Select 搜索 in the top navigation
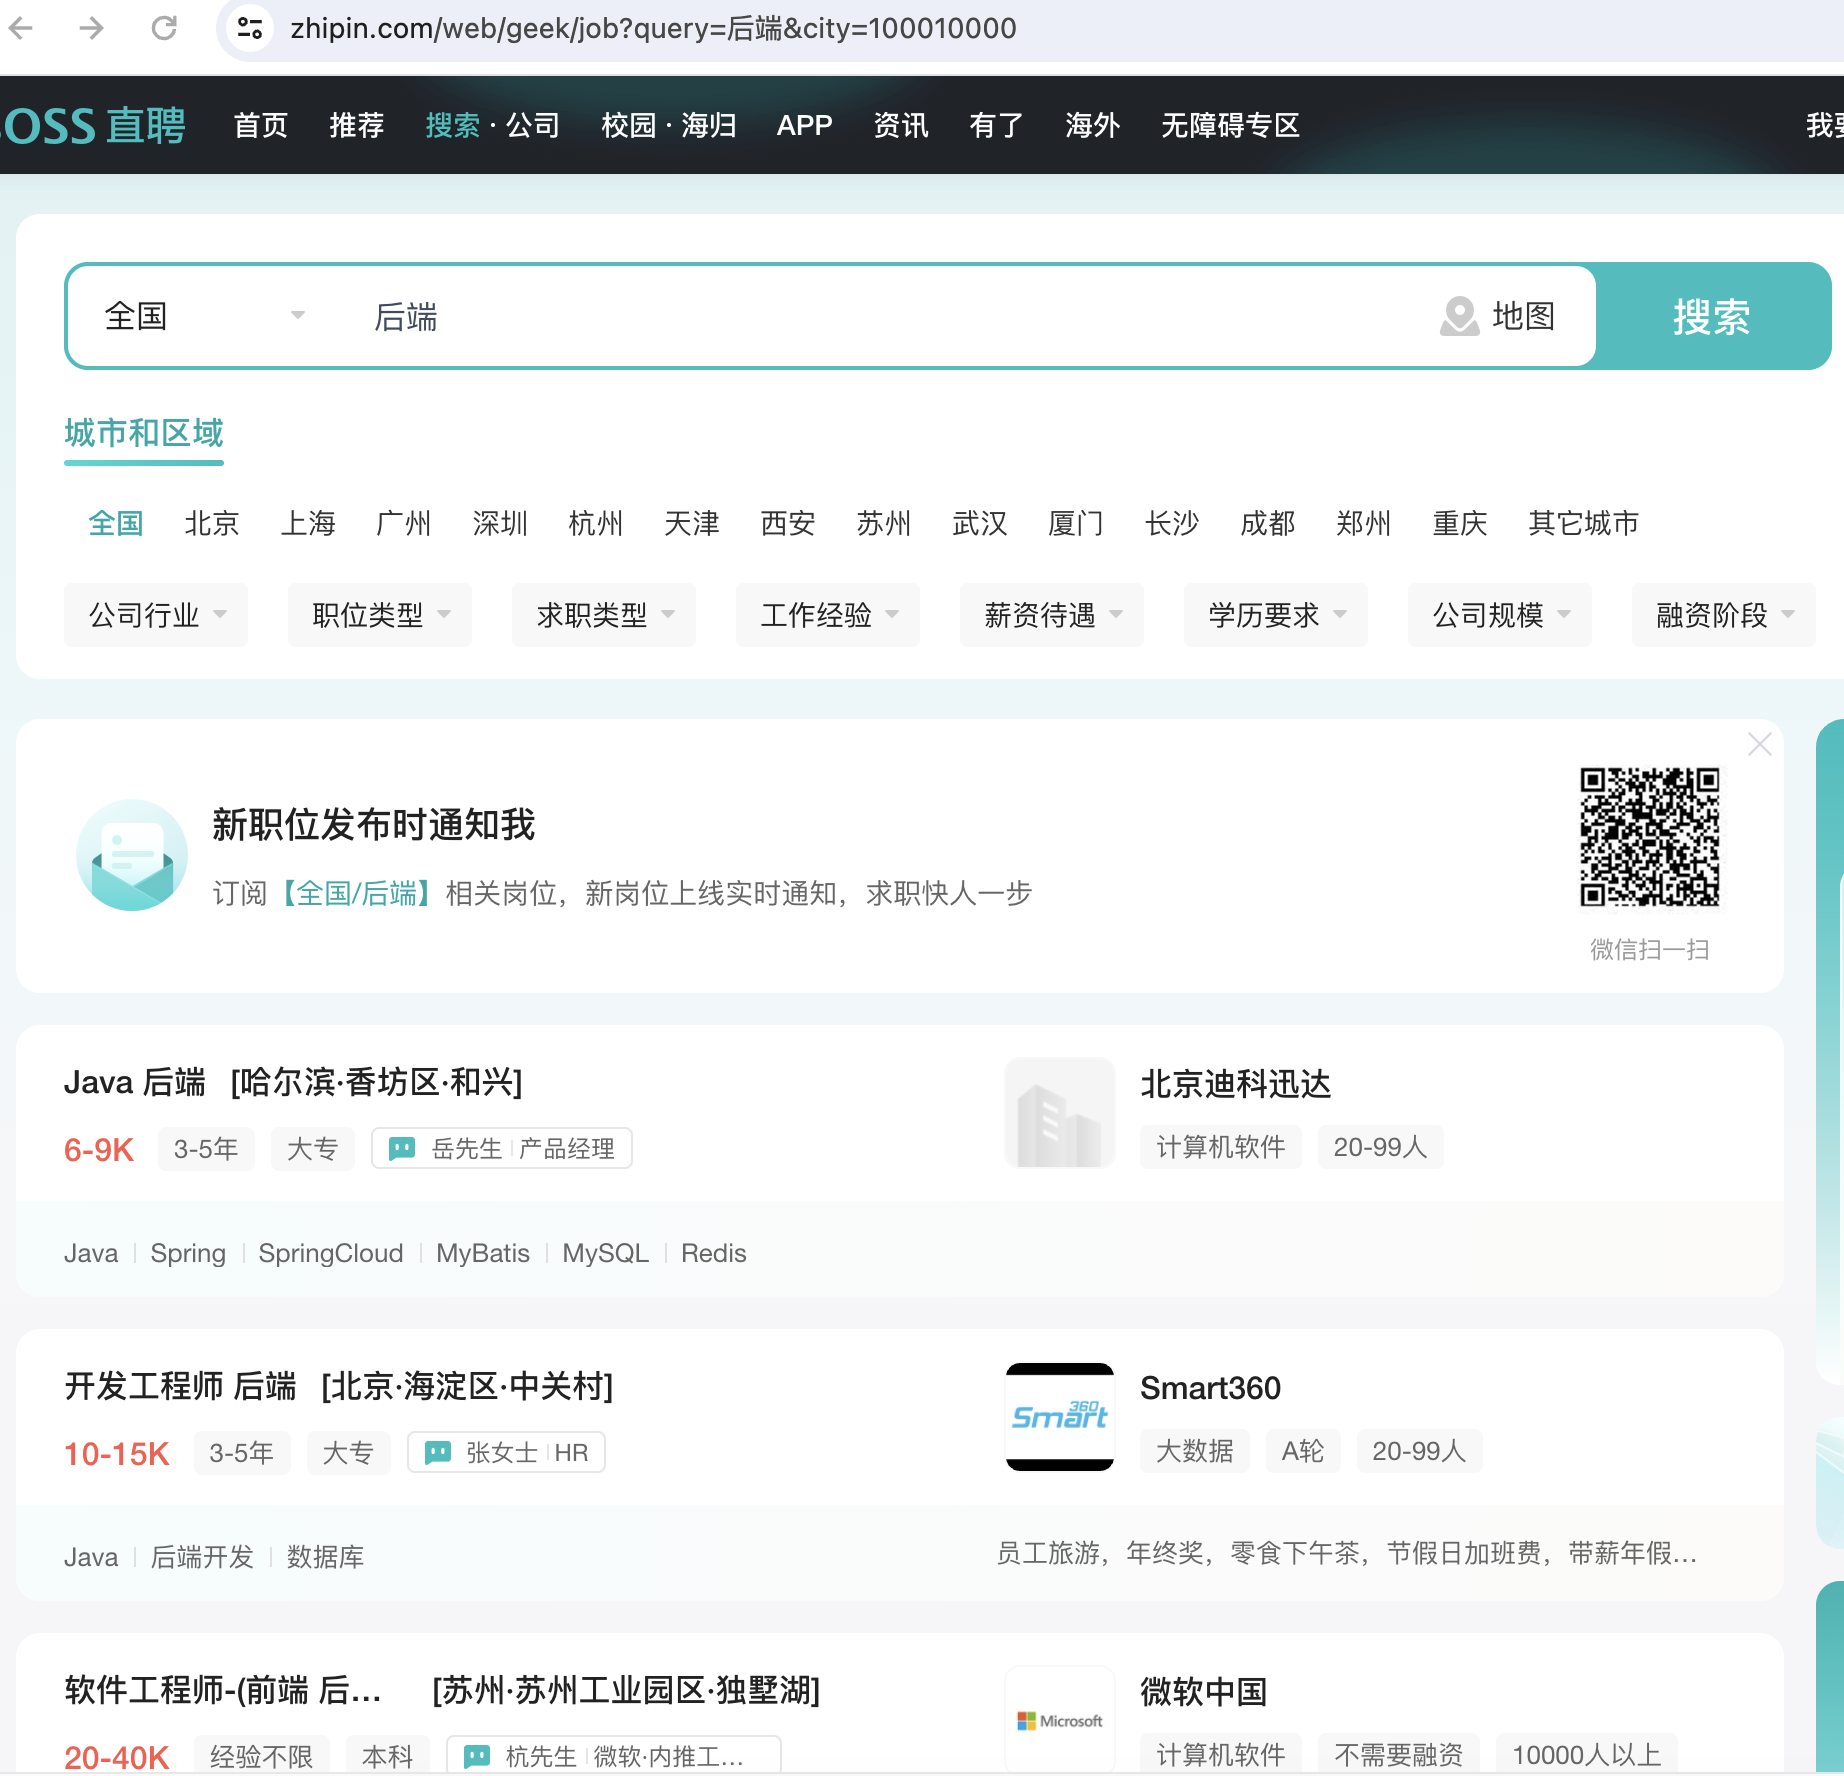The width and height of the screenshot is (1844, 1776). point(453,125)
